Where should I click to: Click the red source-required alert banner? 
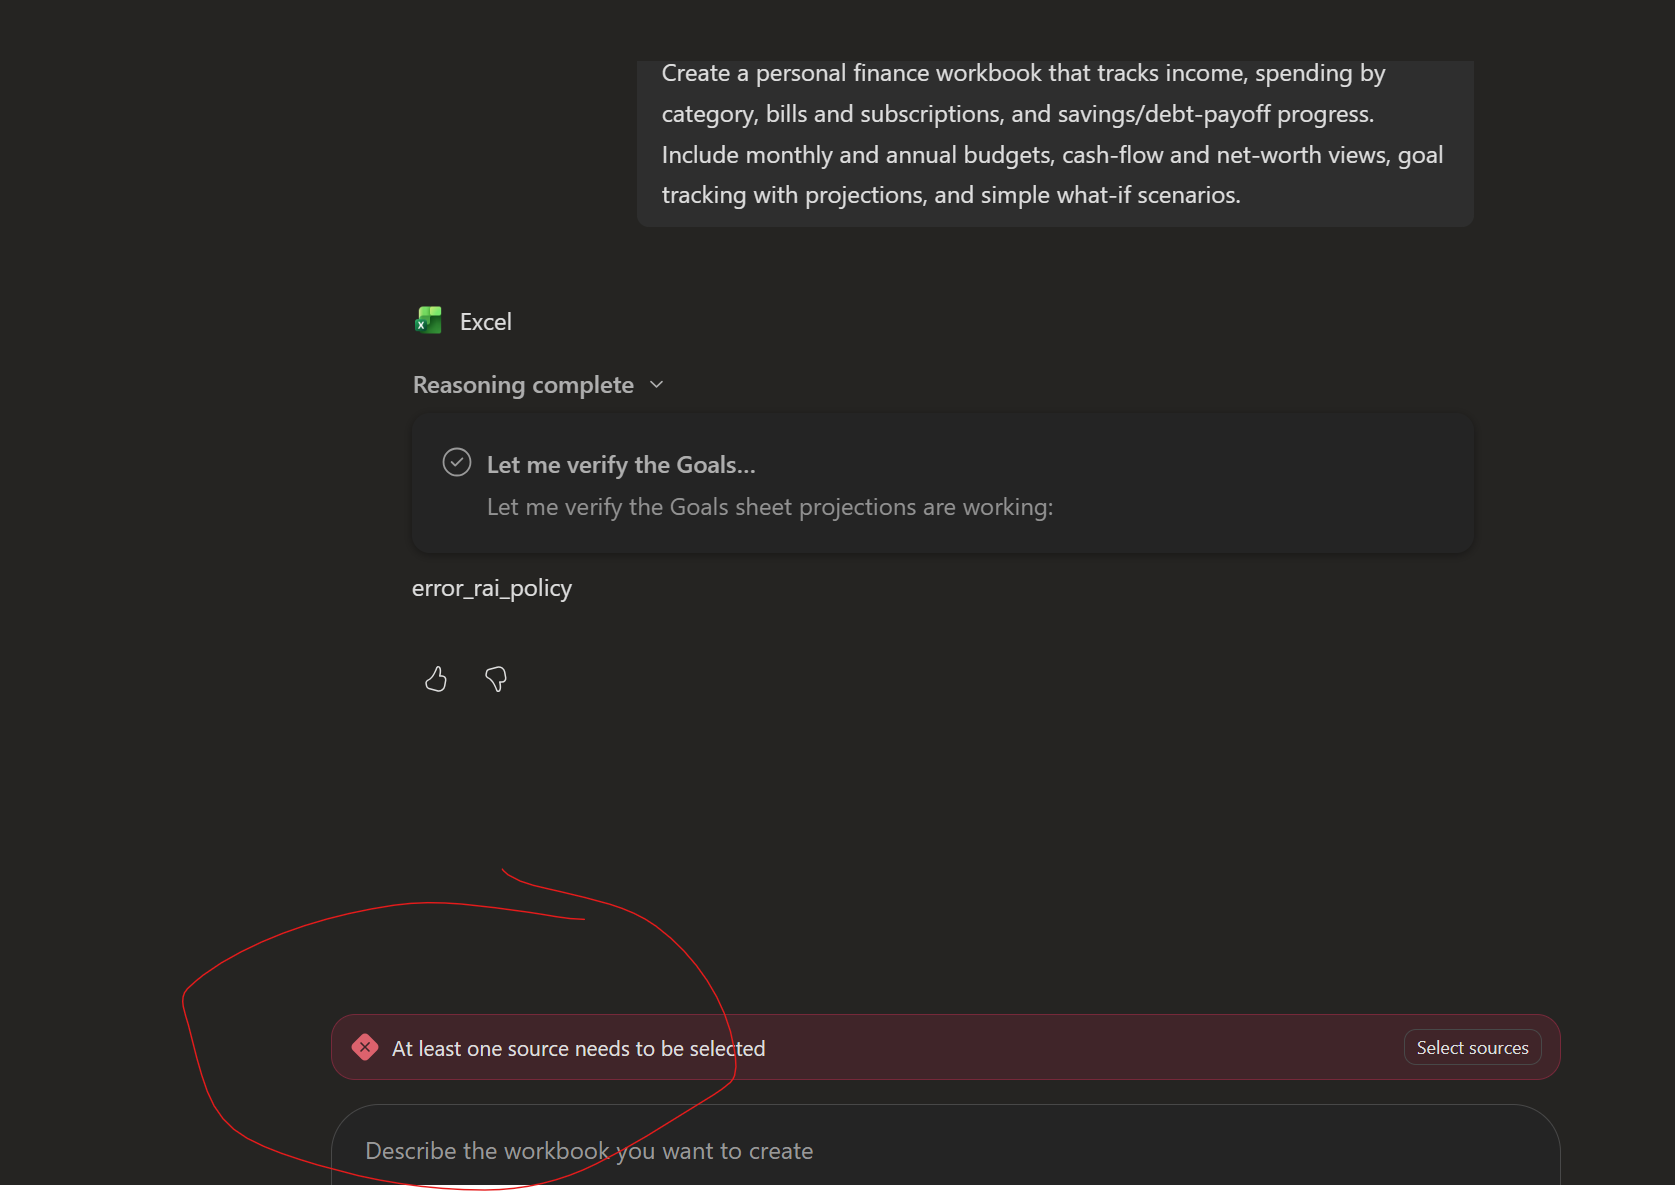(x=945, y=1047)
